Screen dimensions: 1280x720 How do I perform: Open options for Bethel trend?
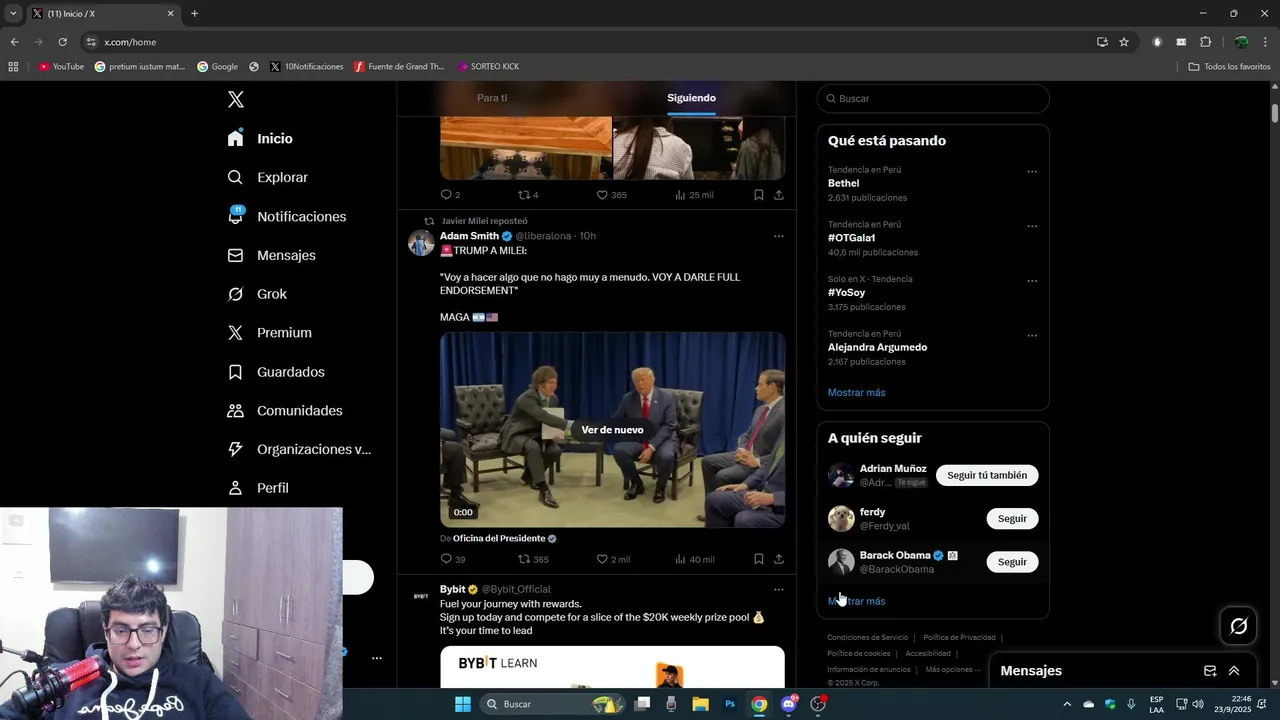[x=1032, y=172]
